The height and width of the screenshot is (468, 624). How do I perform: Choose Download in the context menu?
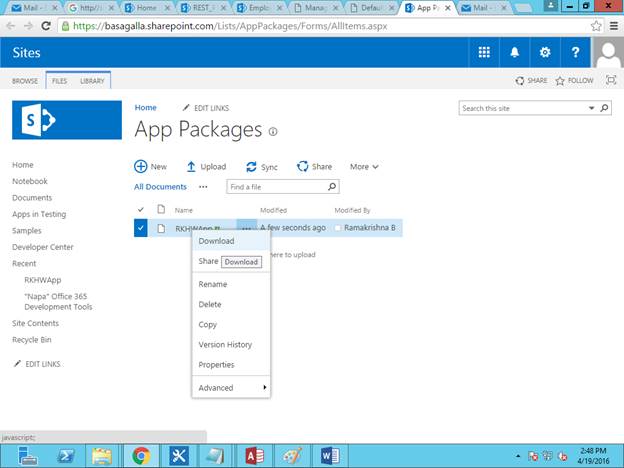coord(231,241)
